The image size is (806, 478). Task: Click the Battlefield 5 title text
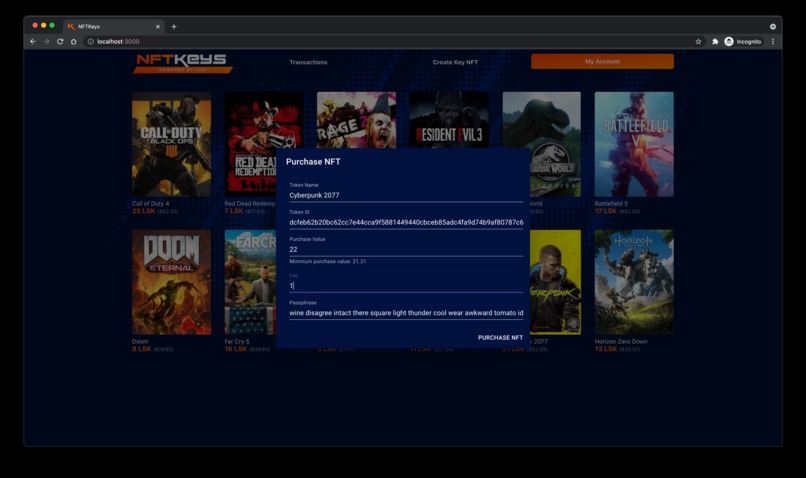(611, 204)
